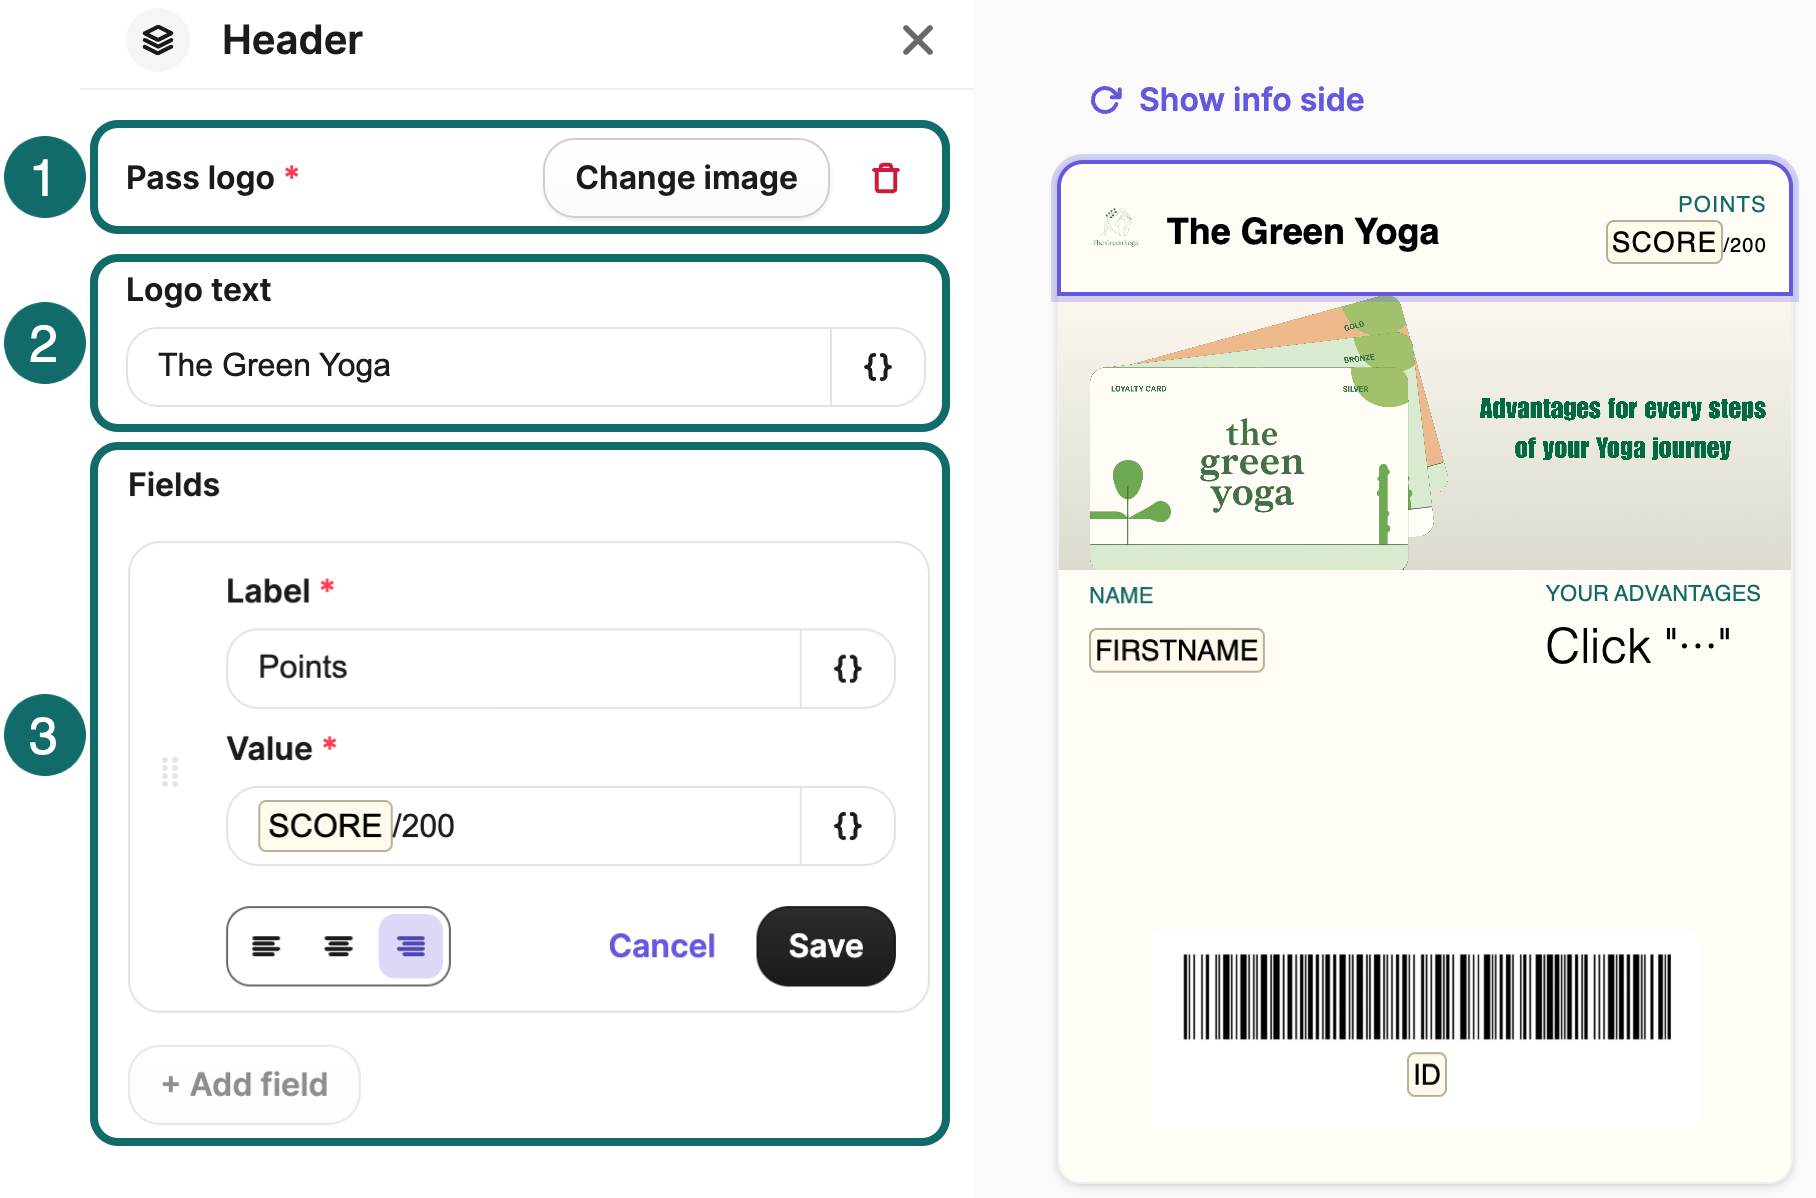Open variable picker for Value field

848,826
